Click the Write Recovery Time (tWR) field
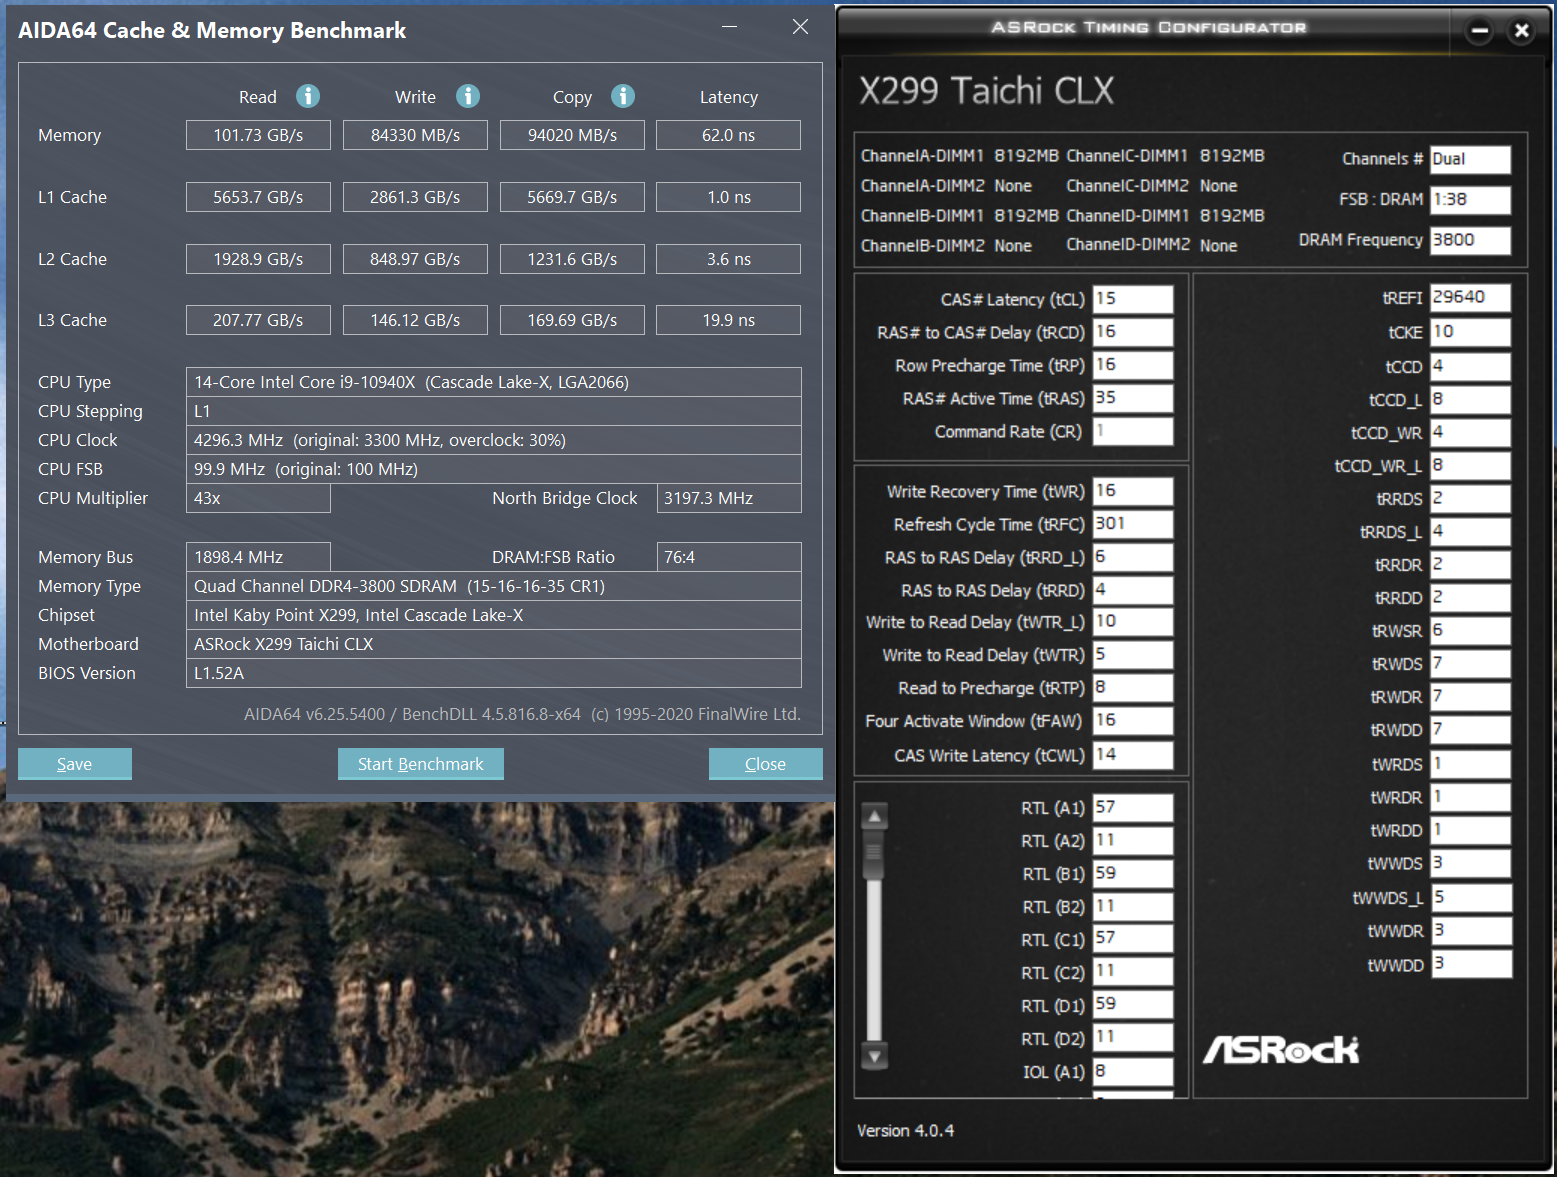Viewport: 1557px width, 1177px height. click(1133, 491)
